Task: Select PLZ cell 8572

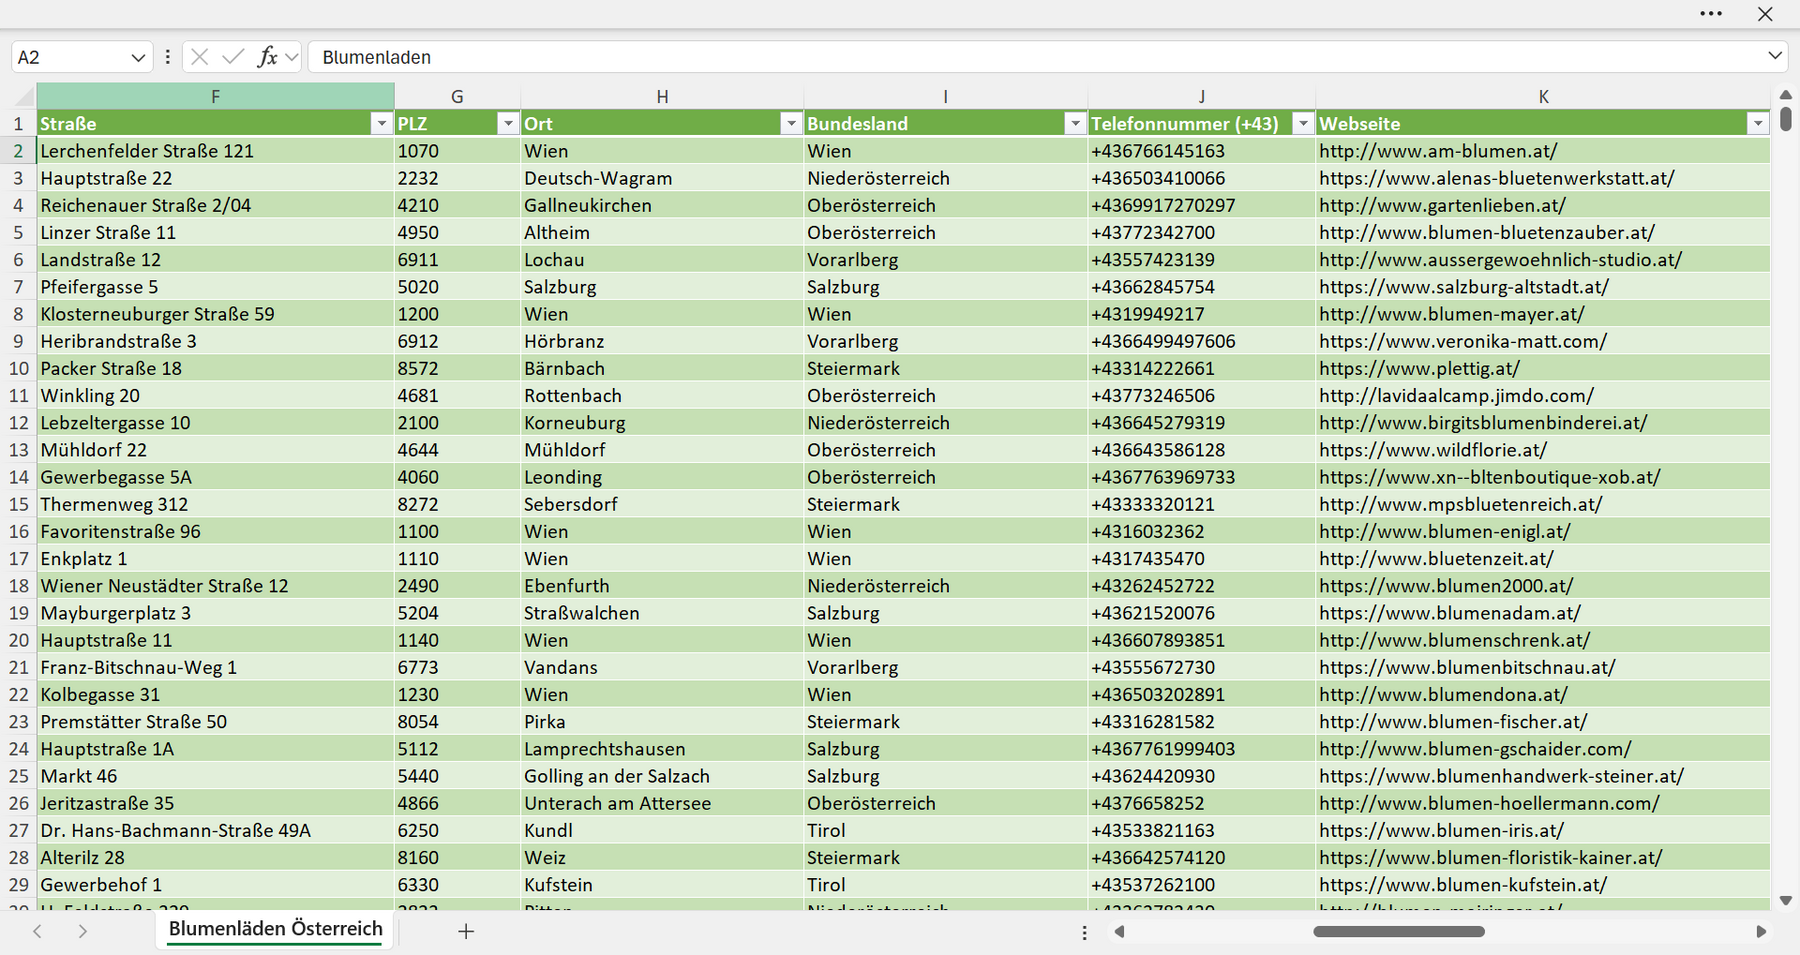Action: tap(457, 368)
